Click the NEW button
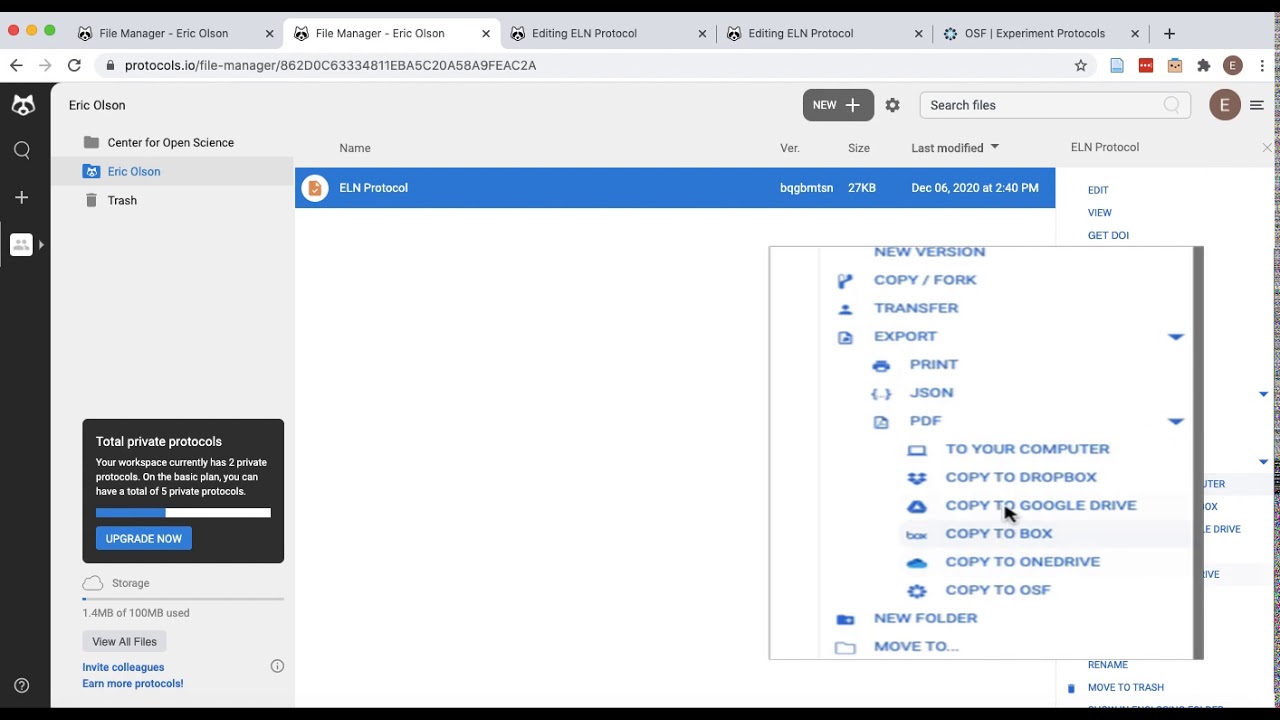This screenshot has height=720, width=1280. click(x=838, y=105)
